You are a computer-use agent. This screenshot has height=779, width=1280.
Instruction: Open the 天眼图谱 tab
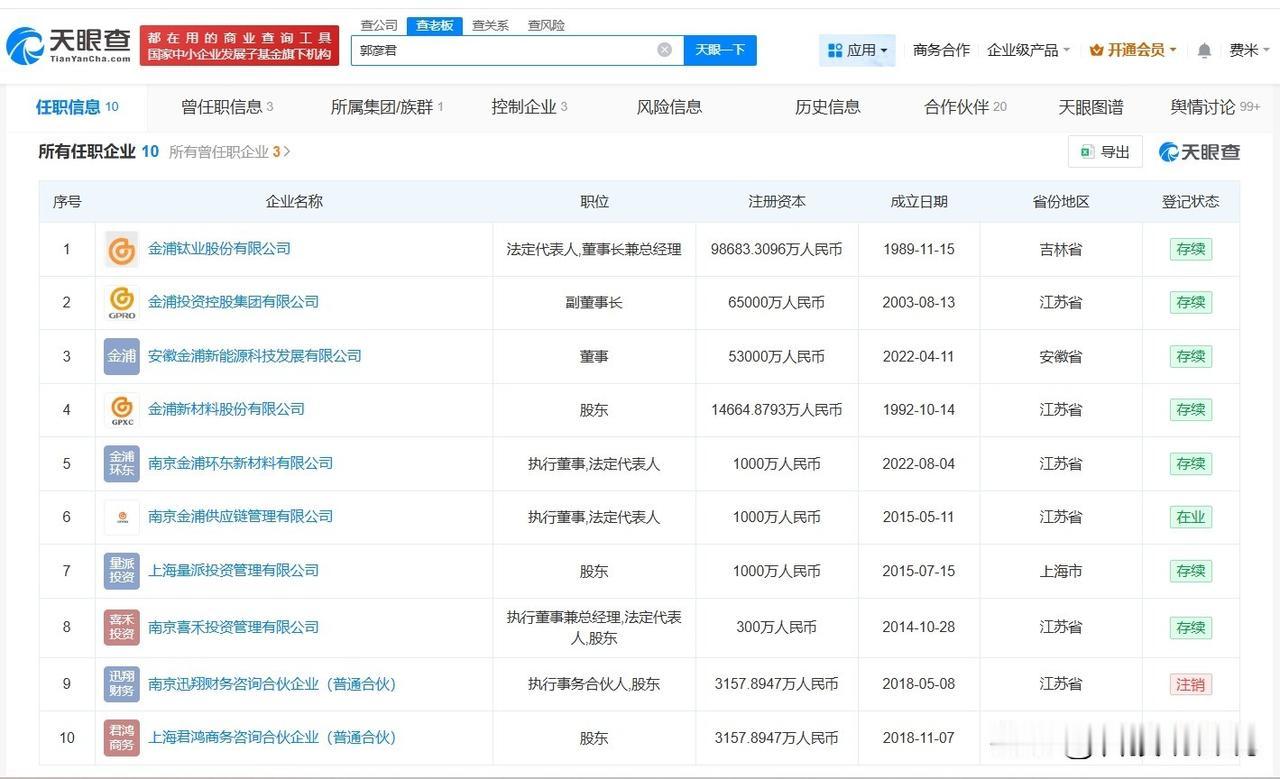click(1090, 107)
